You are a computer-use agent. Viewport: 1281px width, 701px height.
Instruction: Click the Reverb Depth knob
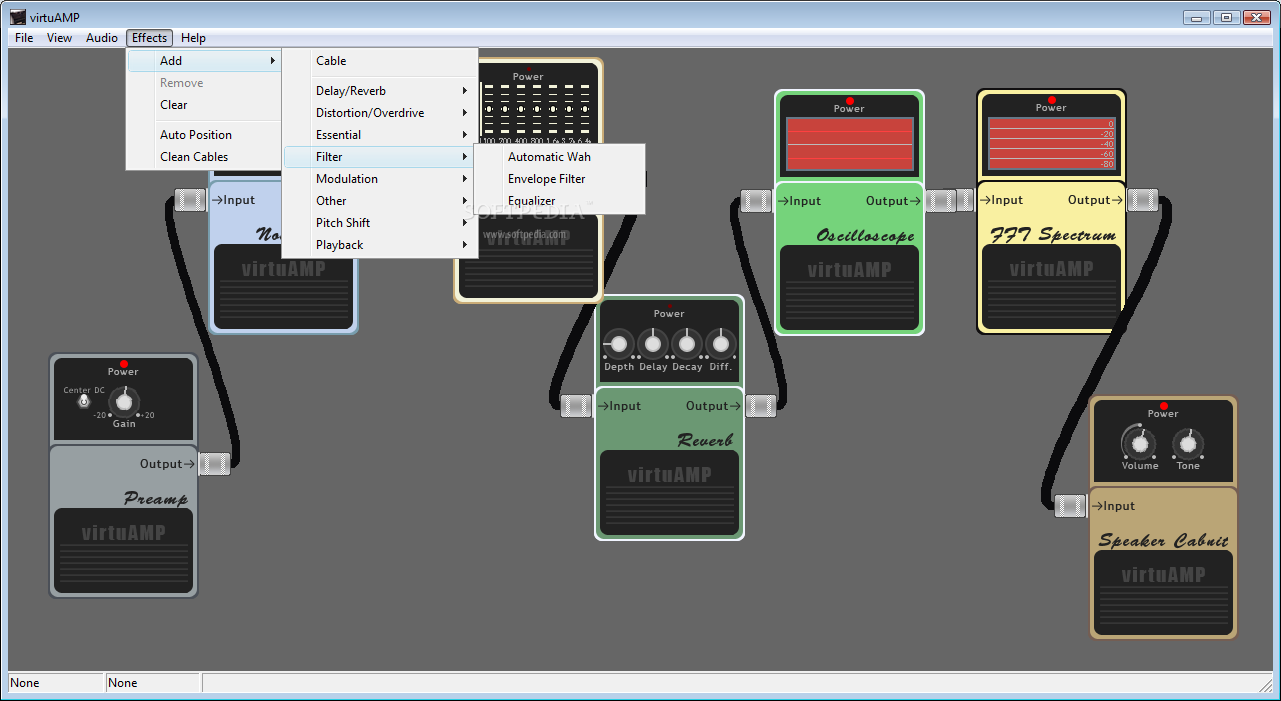(x=619, y=344)
